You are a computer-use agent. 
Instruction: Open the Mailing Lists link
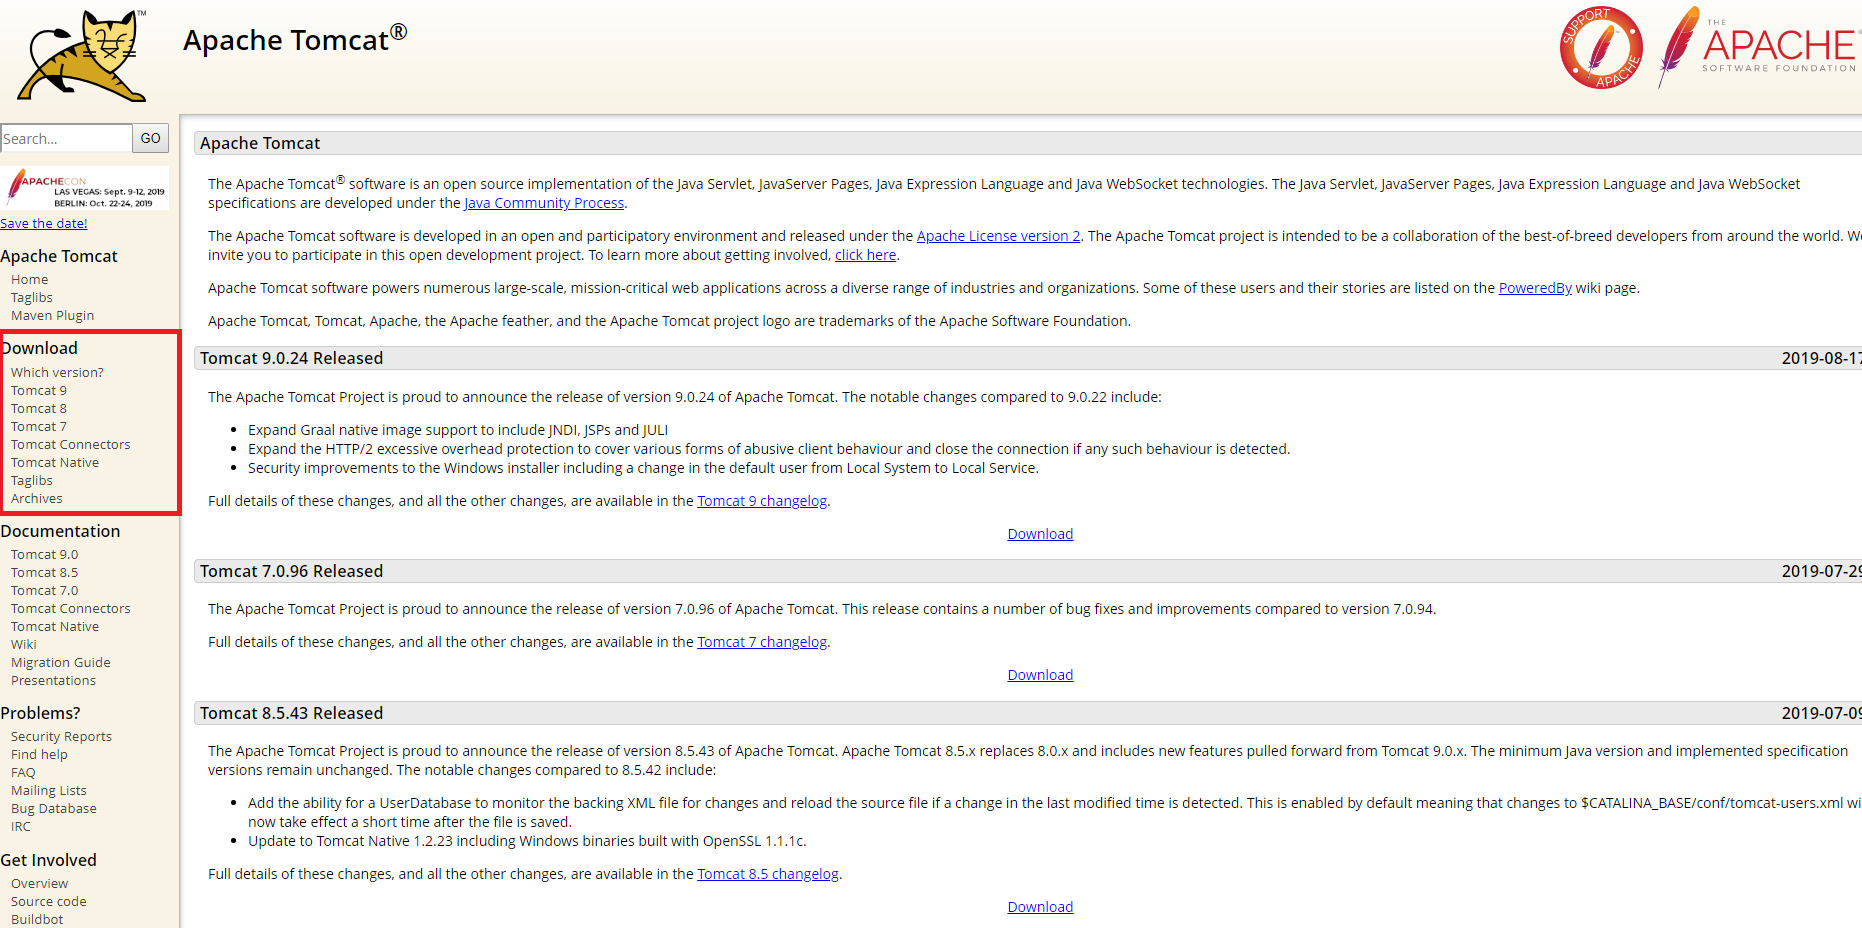[x=48, y=790]
